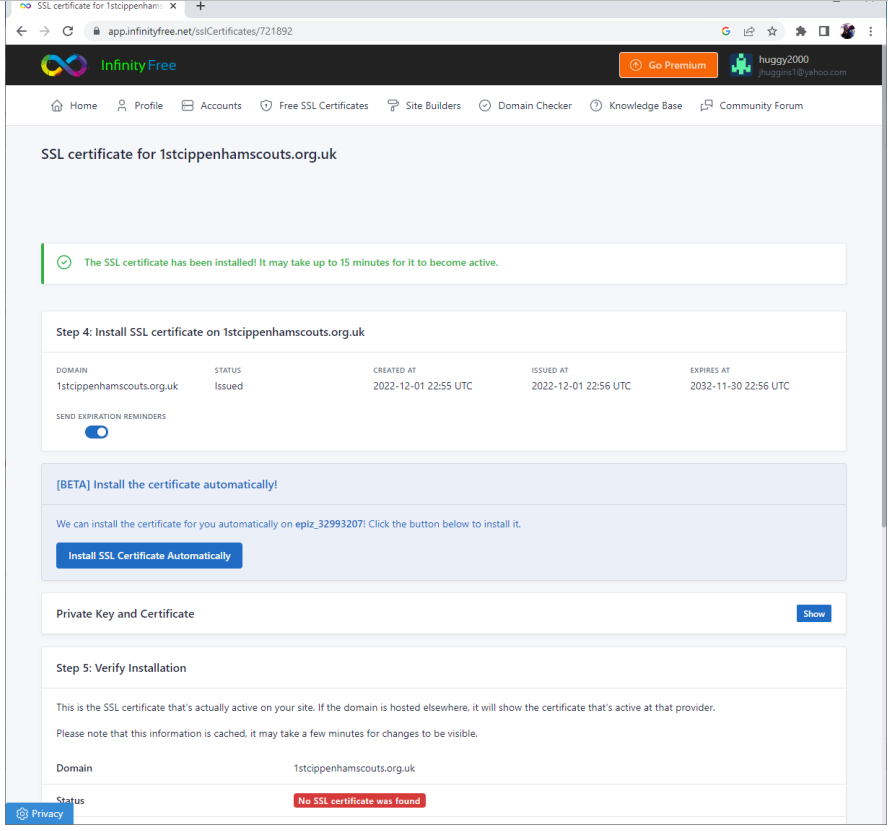Open the Knowledge Base page
888x831 pixels.
[636, 106]
